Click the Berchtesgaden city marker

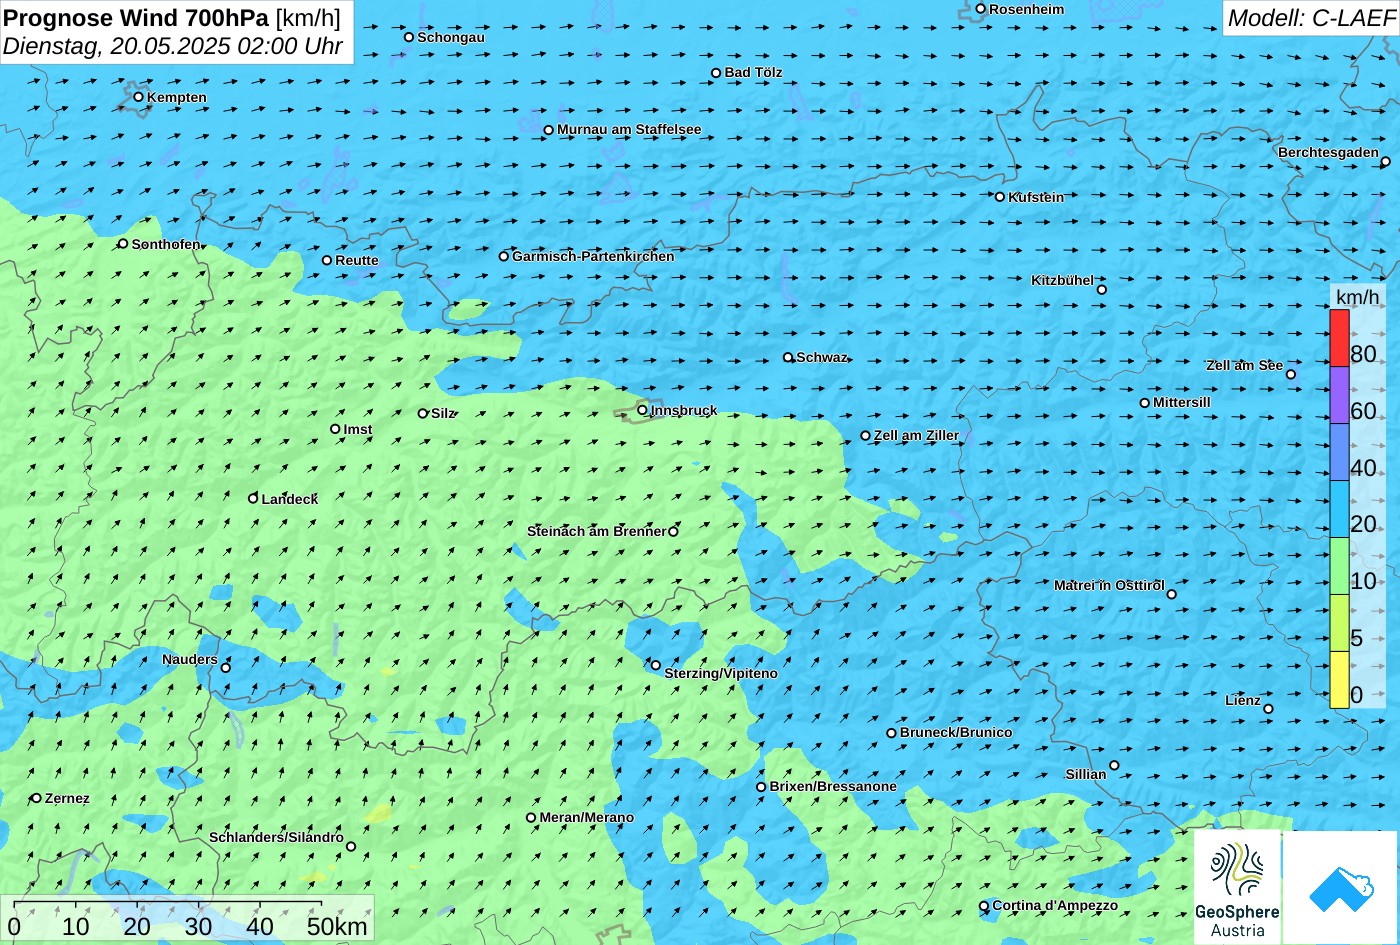point(1385,161)
